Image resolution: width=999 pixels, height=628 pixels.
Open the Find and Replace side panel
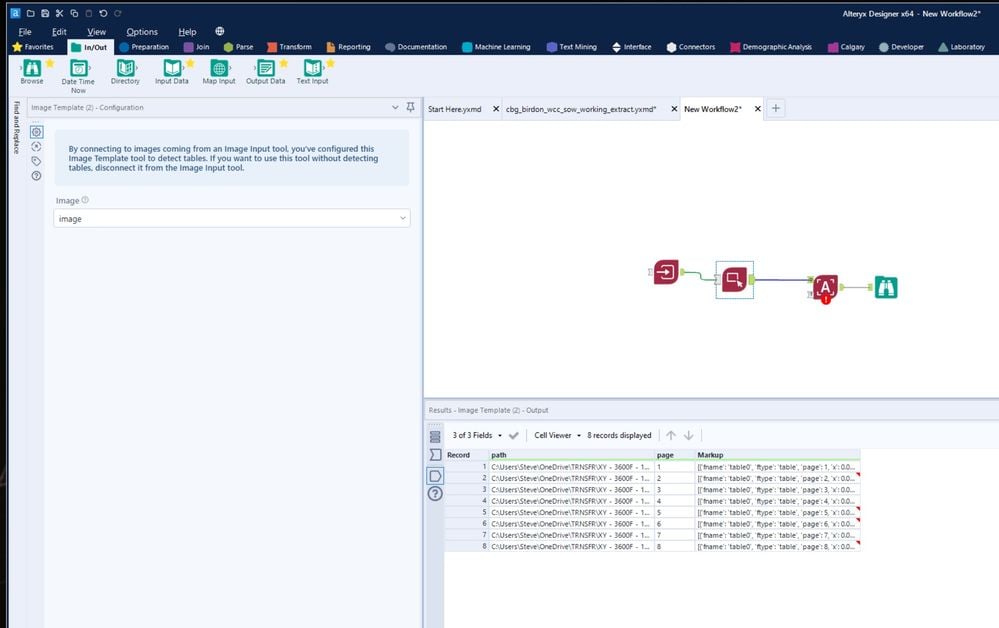click(17, 127)
